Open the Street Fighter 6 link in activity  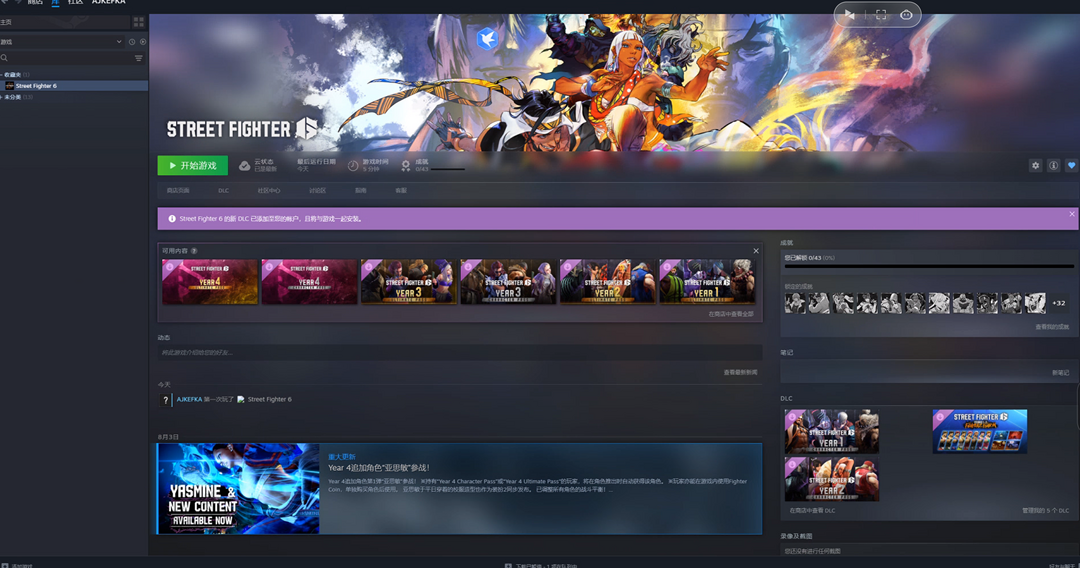pyautogui.click(x=269, y=399)
